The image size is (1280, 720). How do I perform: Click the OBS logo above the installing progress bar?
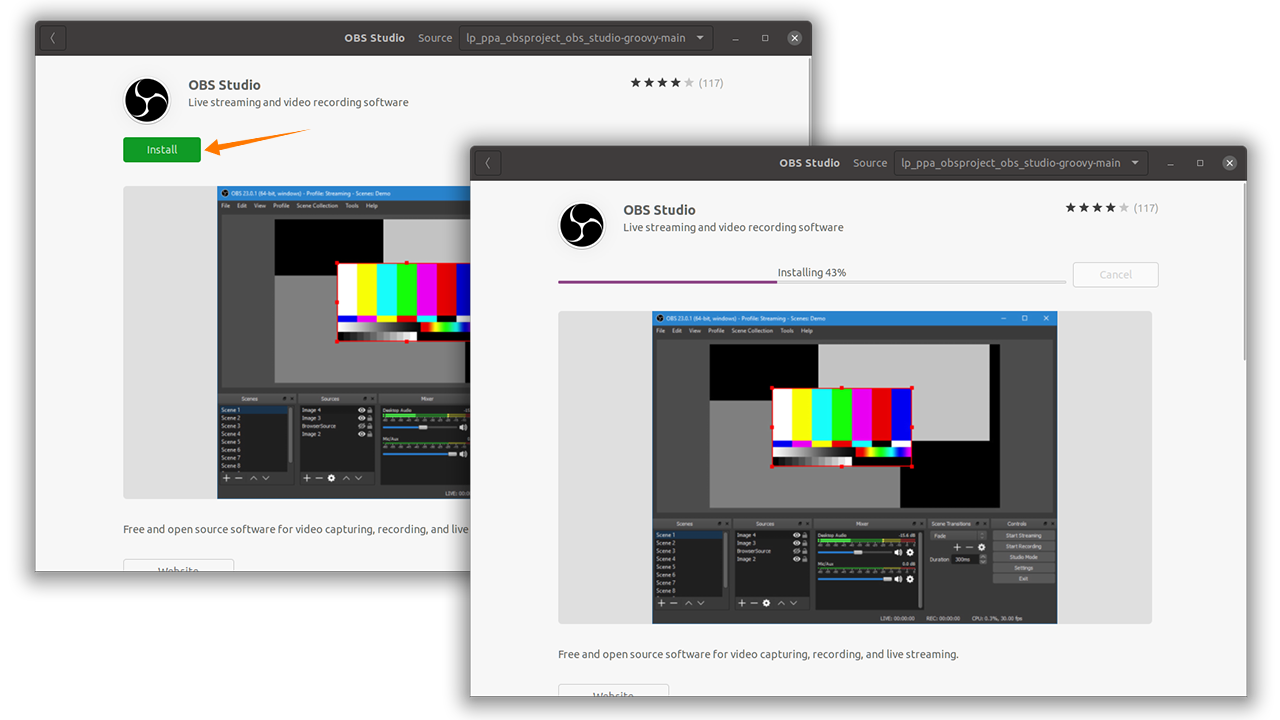(582, 225)
